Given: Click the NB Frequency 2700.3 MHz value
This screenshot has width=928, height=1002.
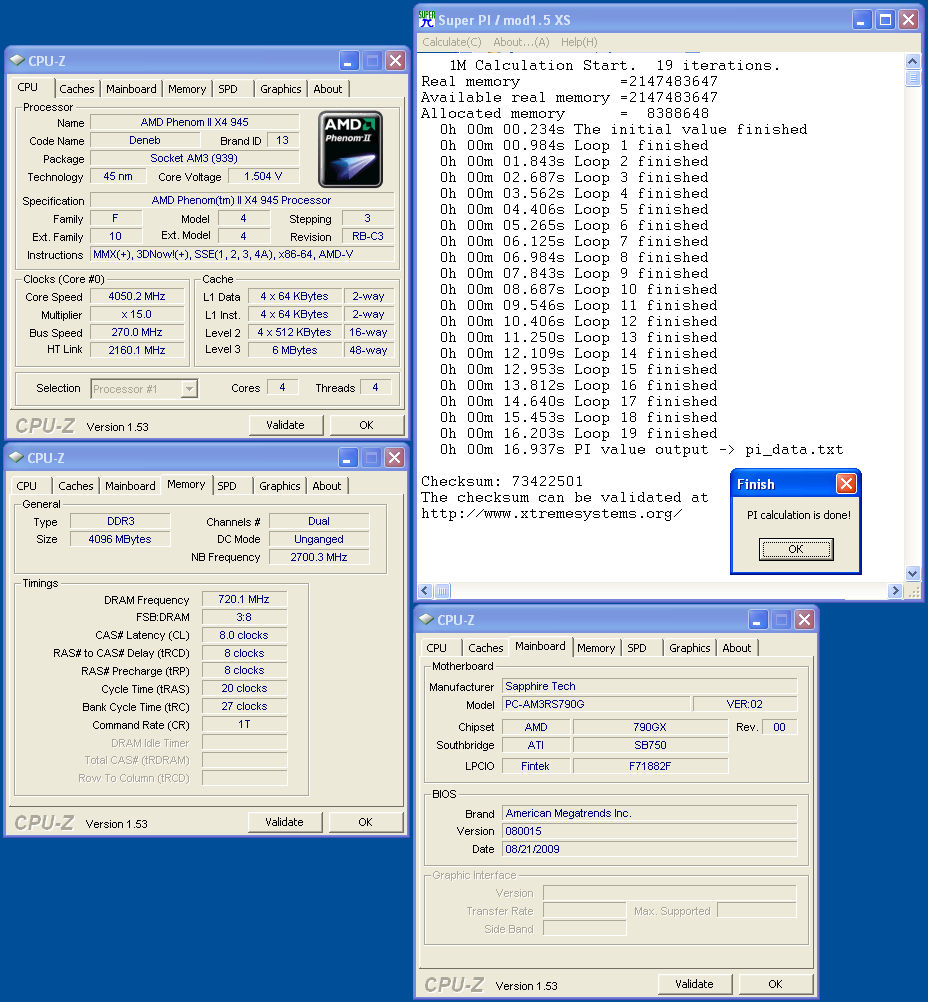Looking at the screenshot, I should coord(319,557).
